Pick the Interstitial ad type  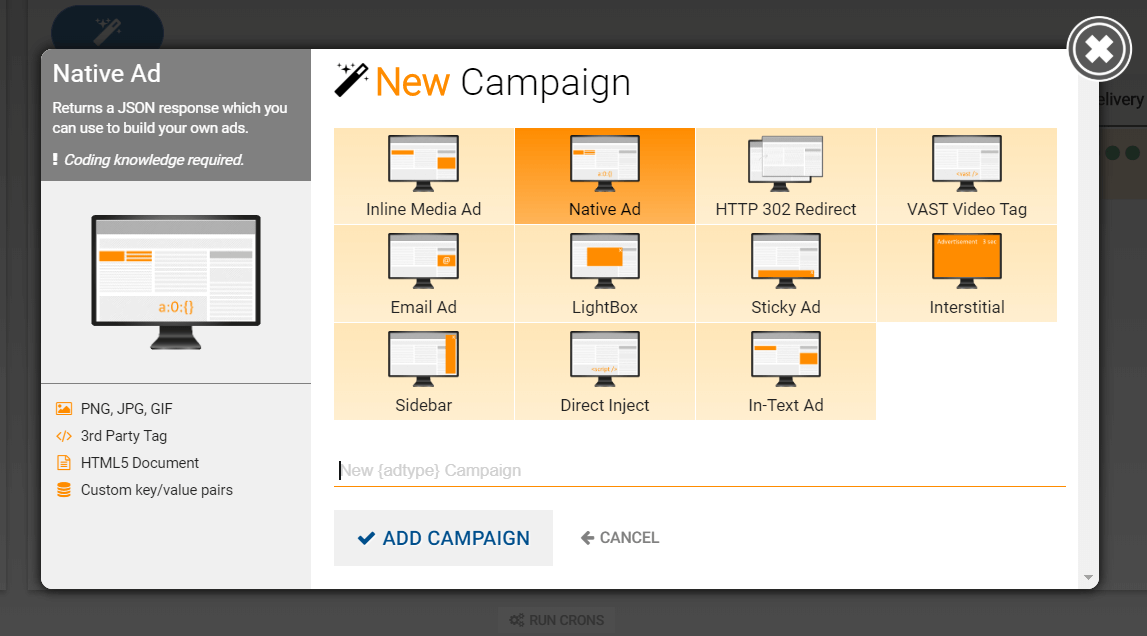(966, 273)
